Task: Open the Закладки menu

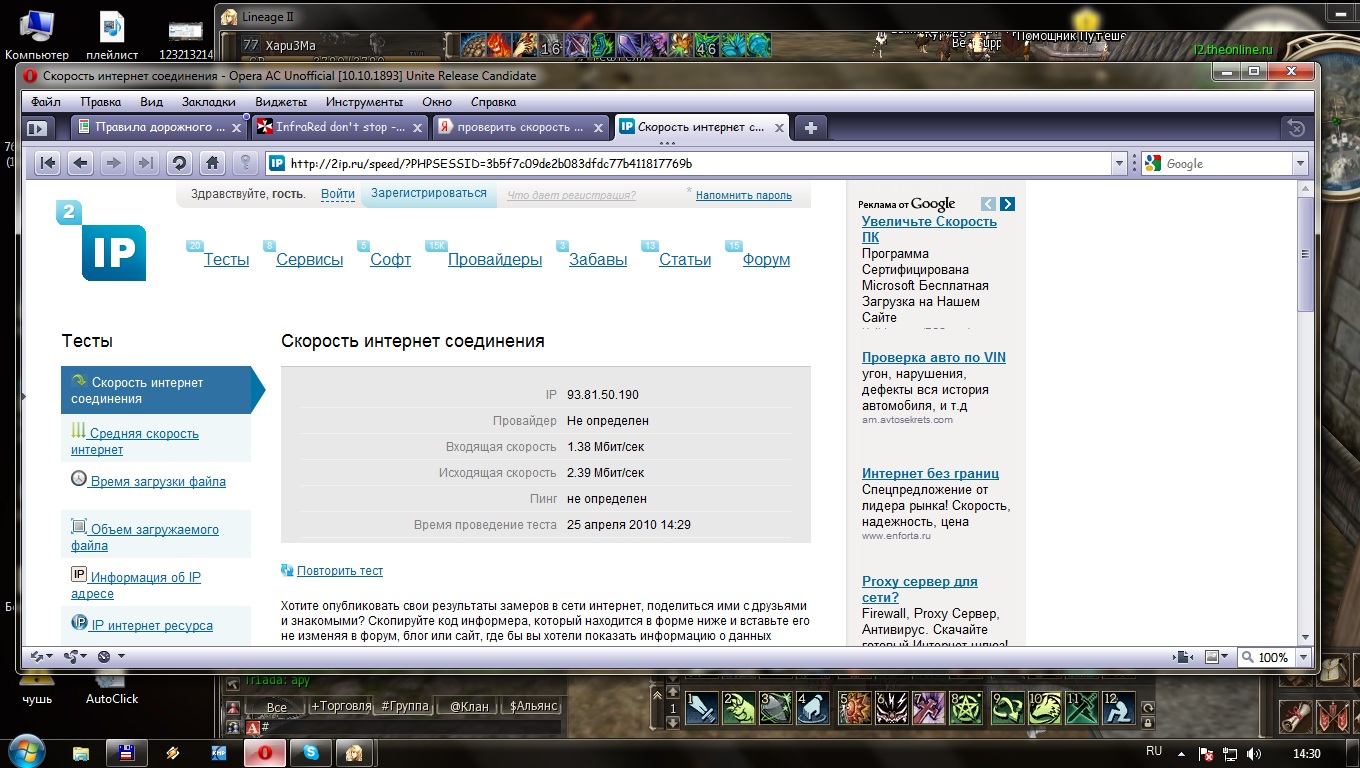Action: click(209, 101)
